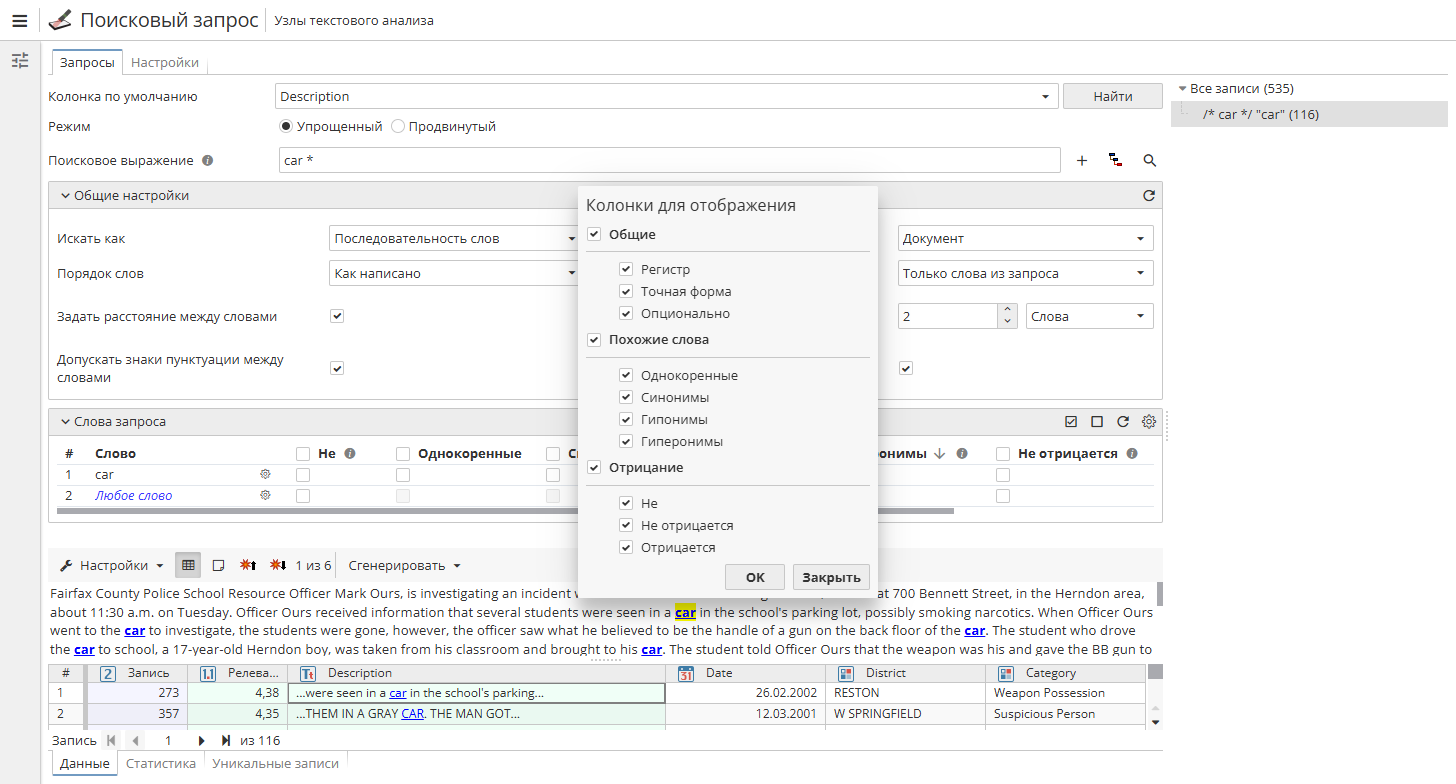1456x784 pixels.
Task: Toggle the Похожие слова group checkbox
Action: click(x=594, y=340)
